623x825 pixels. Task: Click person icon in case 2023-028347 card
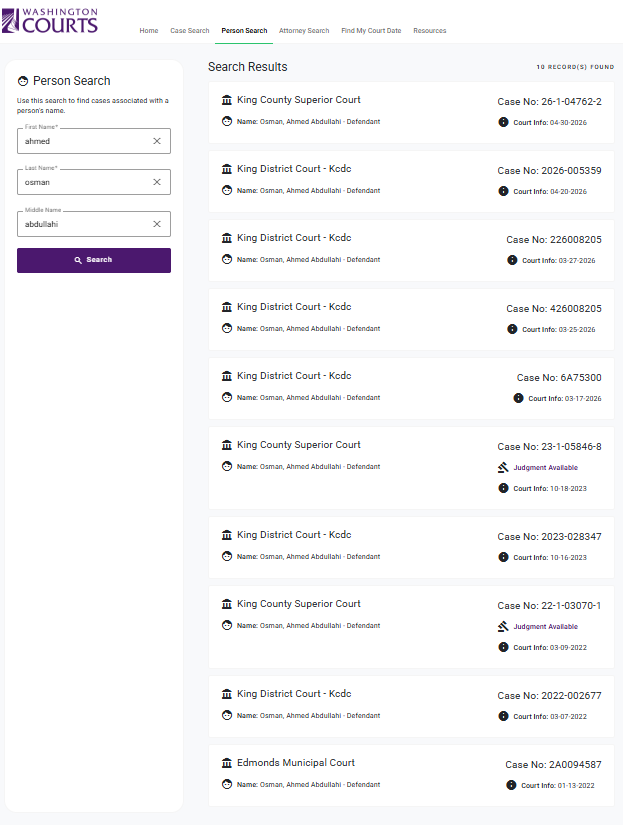coord(227,556)
